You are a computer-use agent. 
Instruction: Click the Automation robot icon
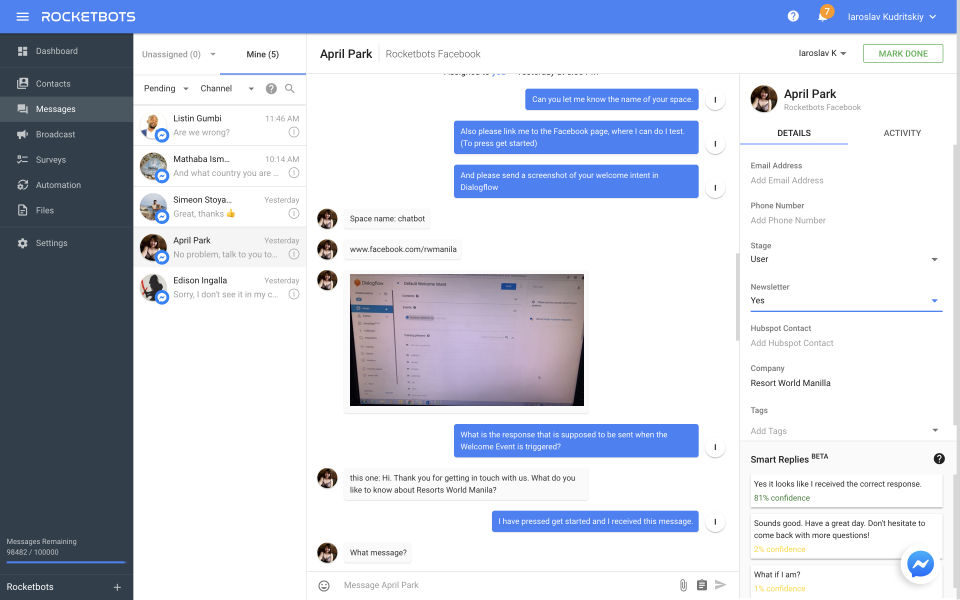point(23,185)
